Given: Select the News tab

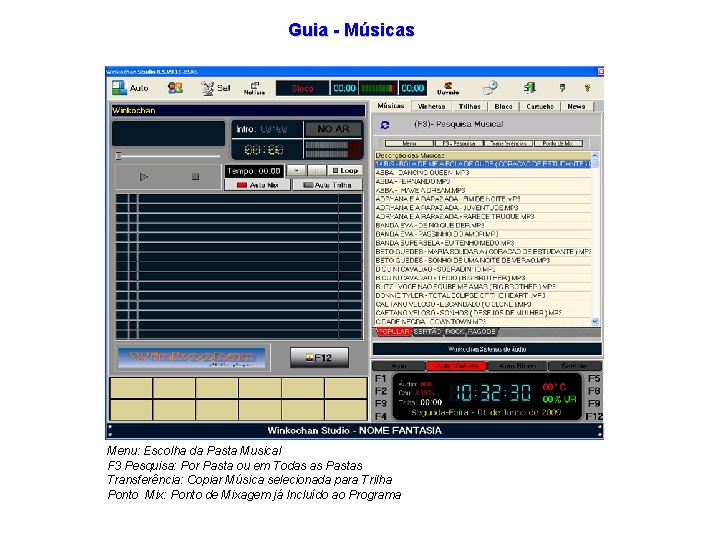Looking at the screenshot, I should 576,107.
